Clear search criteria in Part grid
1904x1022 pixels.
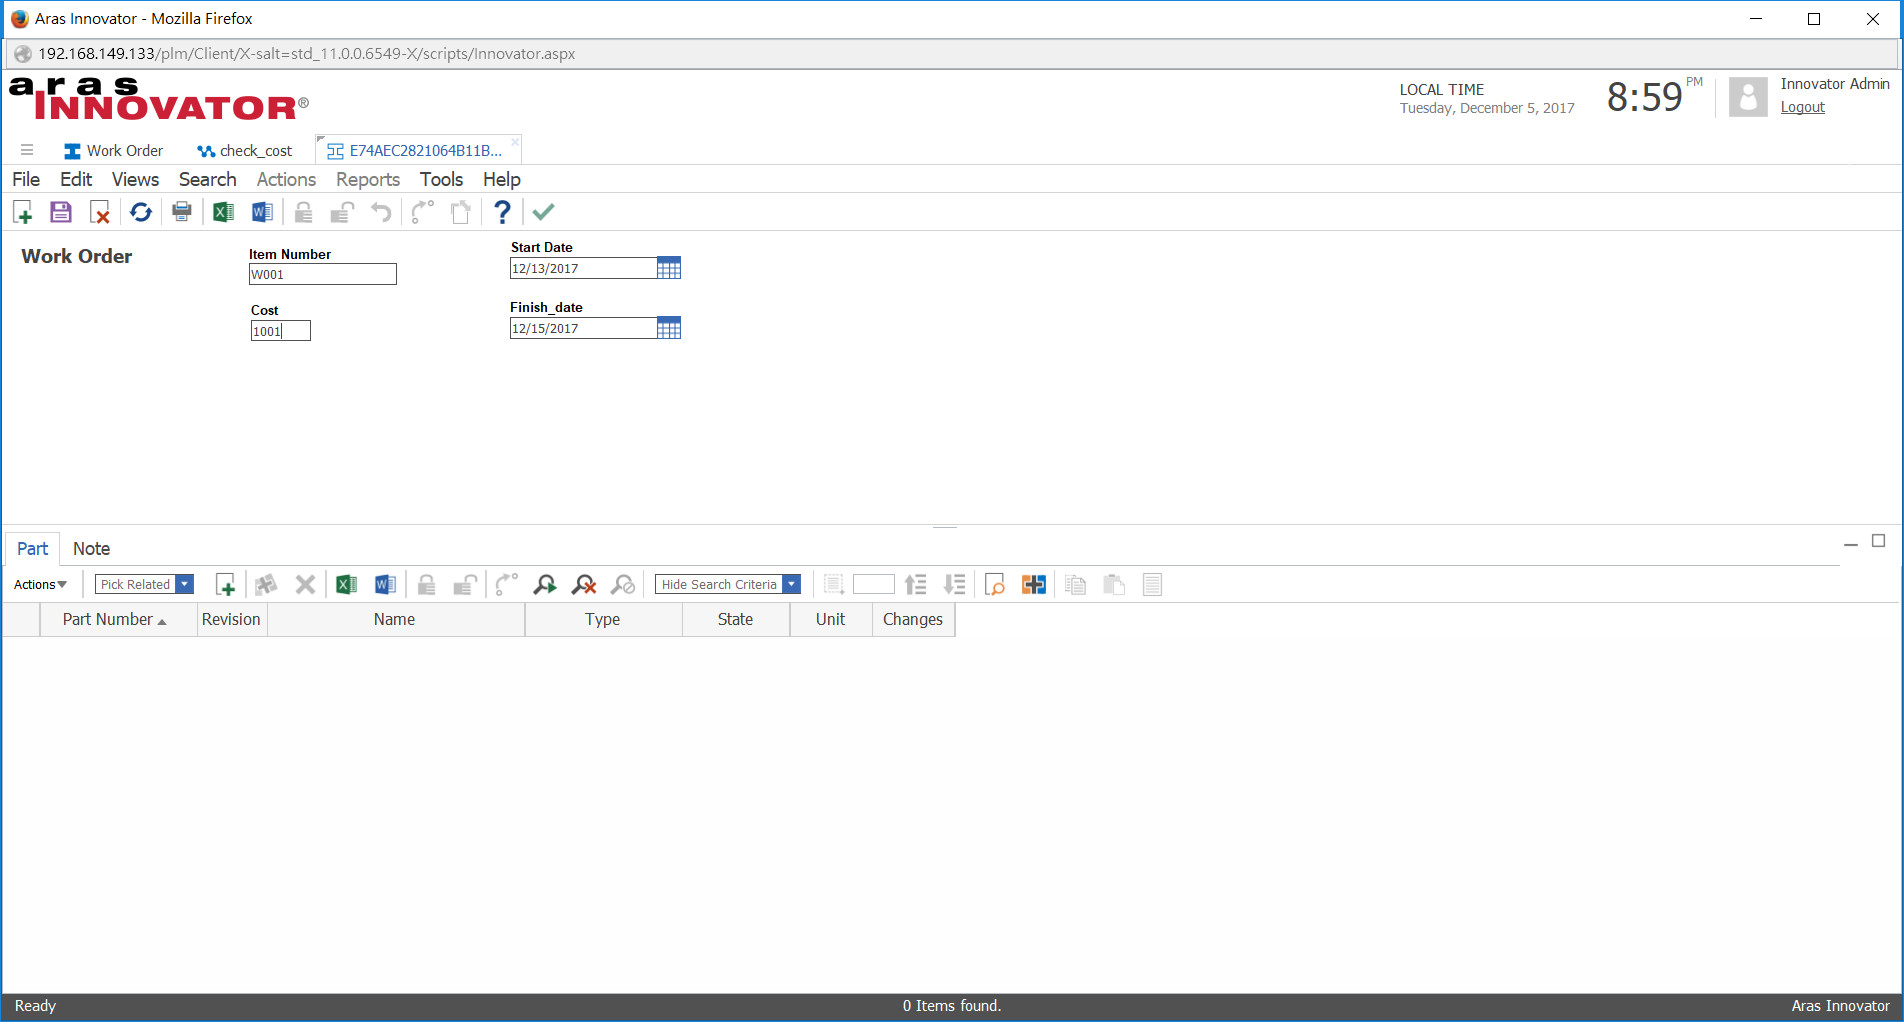click(584, 585)
